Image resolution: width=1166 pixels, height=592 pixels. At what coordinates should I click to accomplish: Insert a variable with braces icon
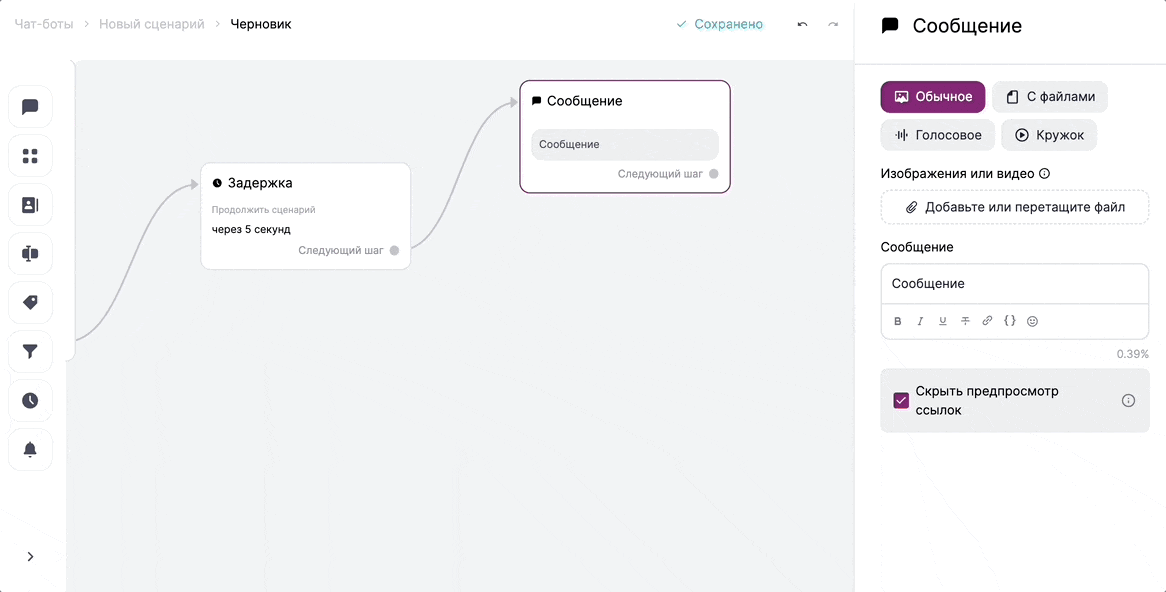coord(1010,321)
